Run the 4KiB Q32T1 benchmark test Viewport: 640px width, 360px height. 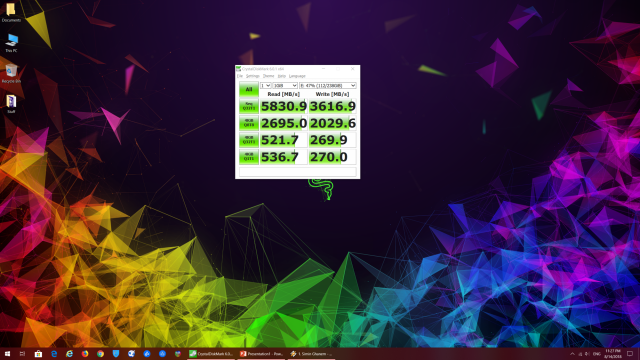249,140
